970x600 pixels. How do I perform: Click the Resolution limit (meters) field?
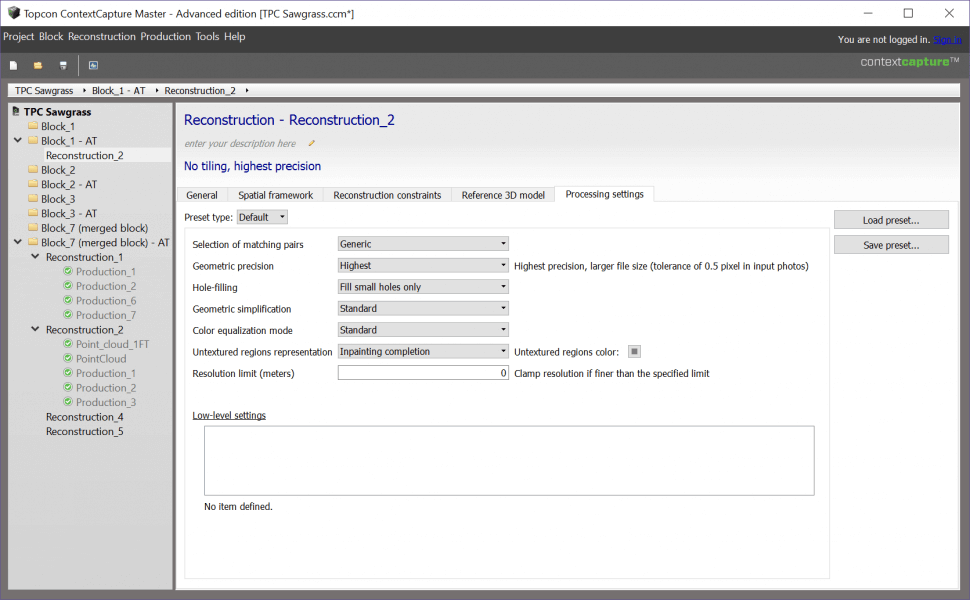423,373
